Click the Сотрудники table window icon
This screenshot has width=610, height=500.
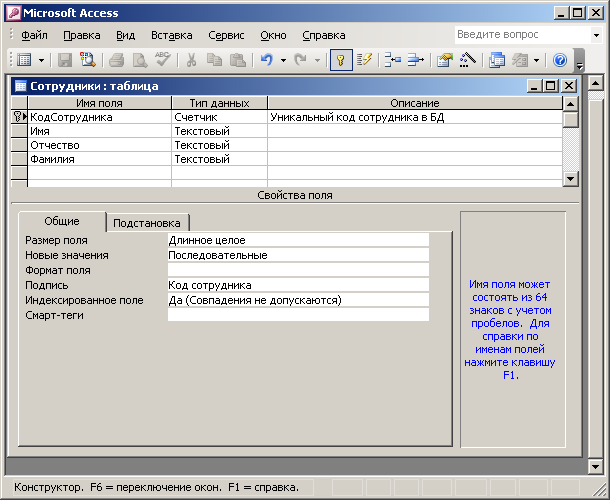click(21, 86)
